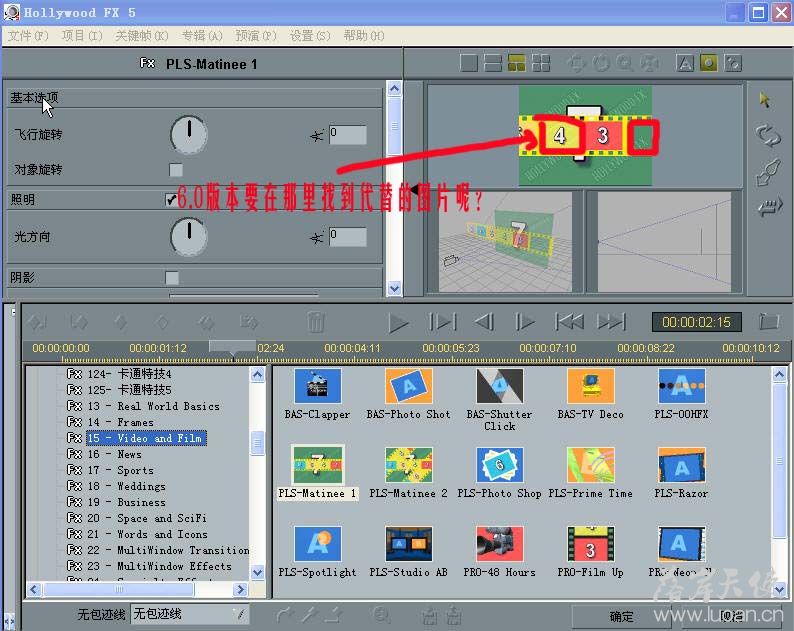Screen dimensions: 794x631
Task: Click 飞行旋转 rotation dial
Action: pos(189,135)
